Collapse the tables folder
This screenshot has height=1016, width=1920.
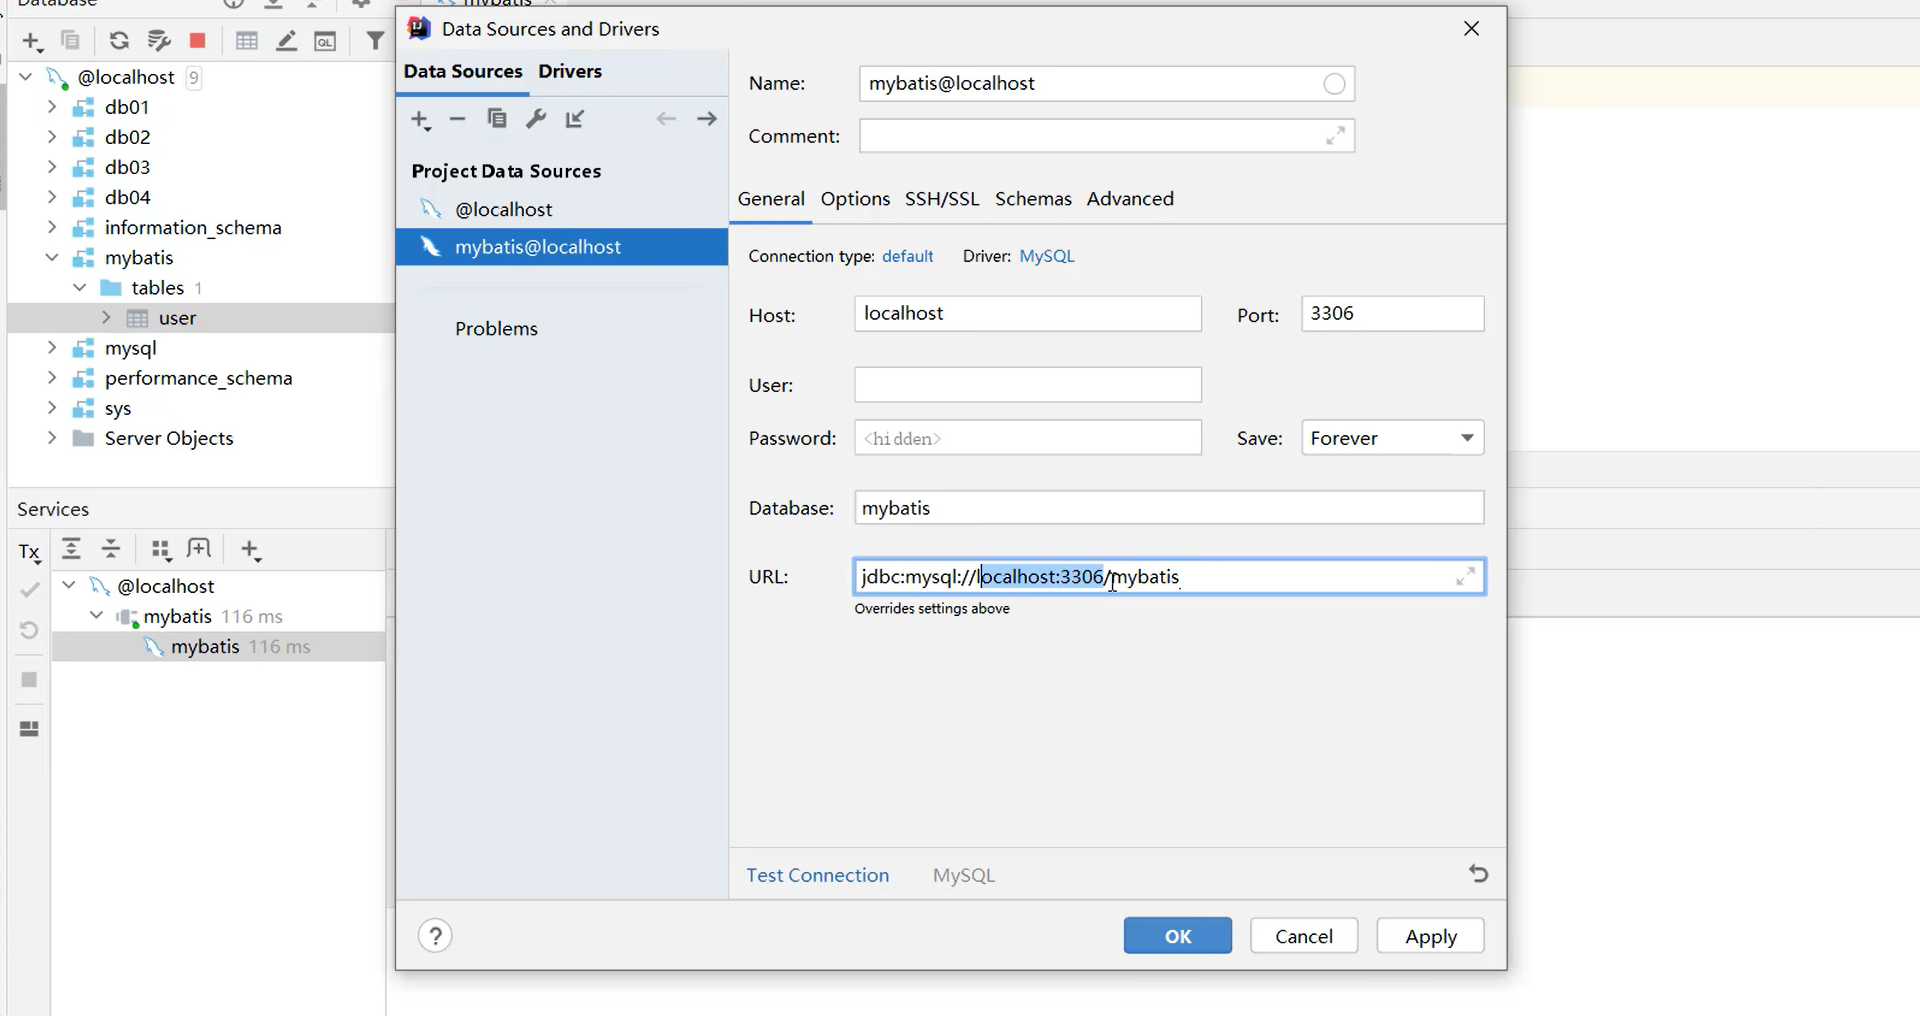tap(80, 287)
